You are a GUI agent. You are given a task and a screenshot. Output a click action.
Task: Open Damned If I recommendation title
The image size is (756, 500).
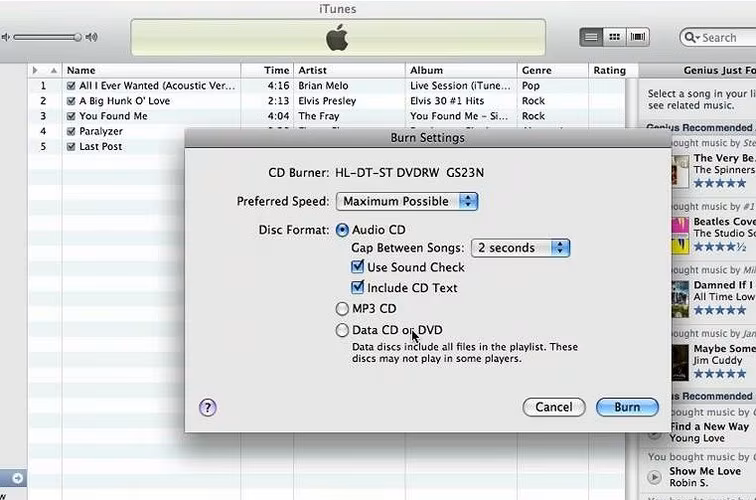click(x=725, y=285)
